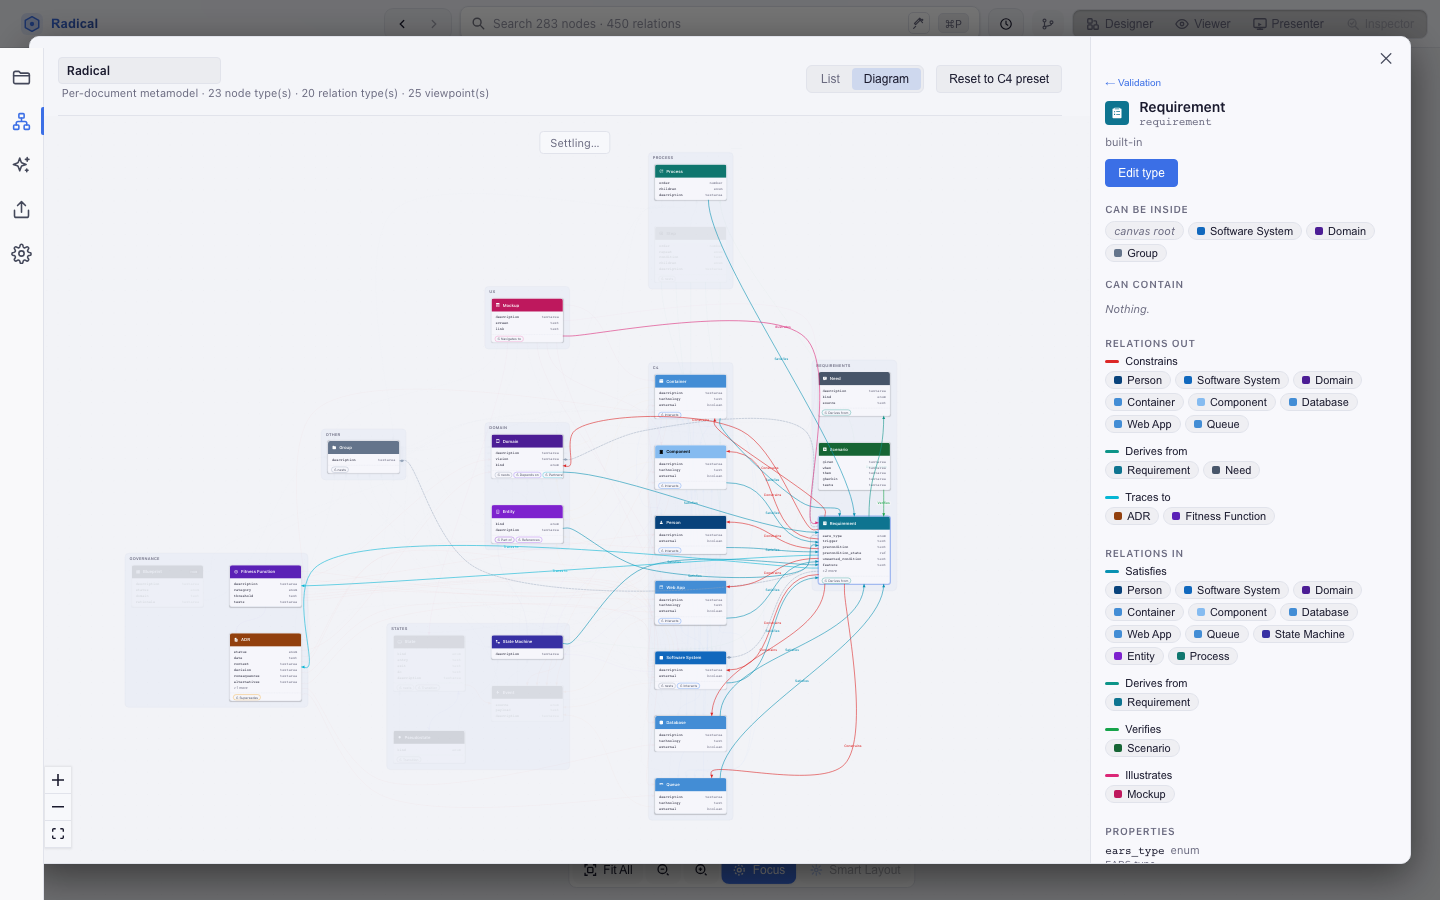The height and width of the screenshot is (900, 1440).
Task: Click the zoom-in magnifier in bottom toolbar
Action: (x=701, y=870)
